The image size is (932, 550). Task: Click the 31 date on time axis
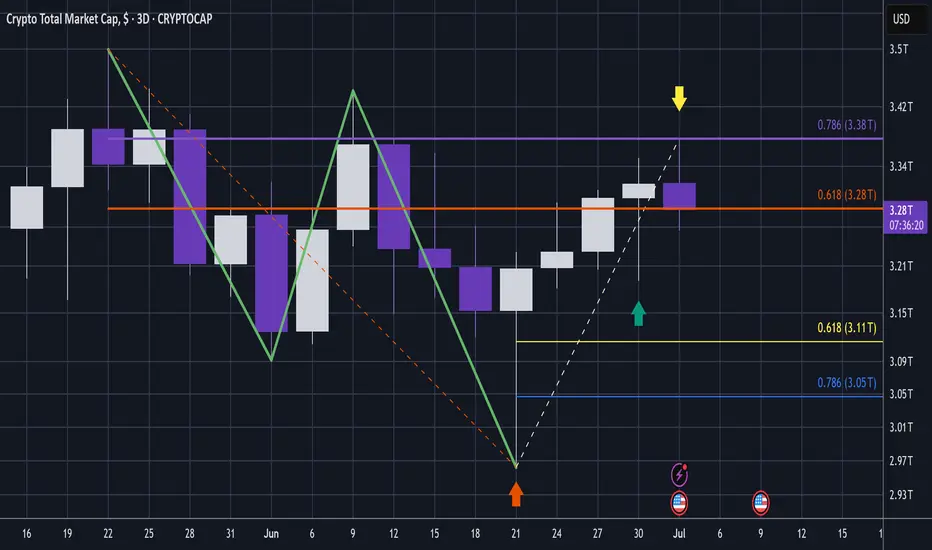click(230, 533)
